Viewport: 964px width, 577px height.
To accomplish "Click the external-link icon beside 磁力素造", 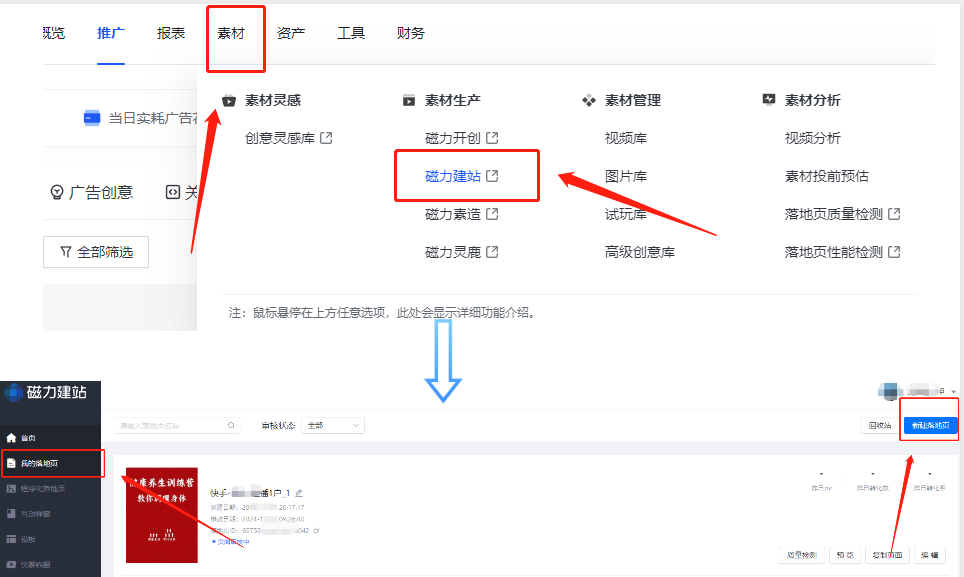I will [491, 214].
